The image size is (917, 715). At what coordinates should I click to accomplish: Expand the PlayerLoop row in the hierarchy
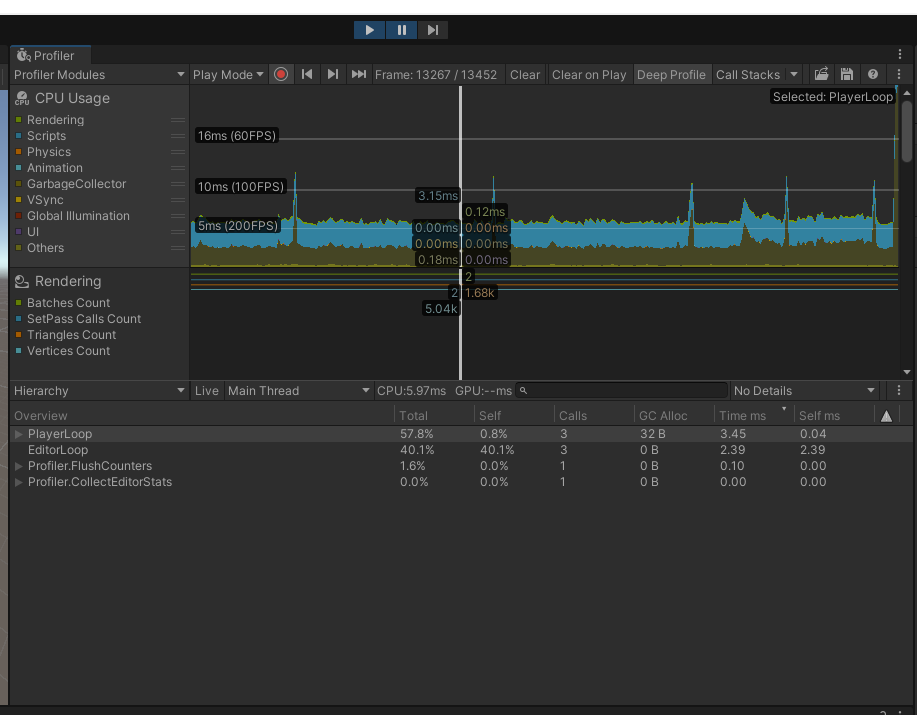[18, 434]
